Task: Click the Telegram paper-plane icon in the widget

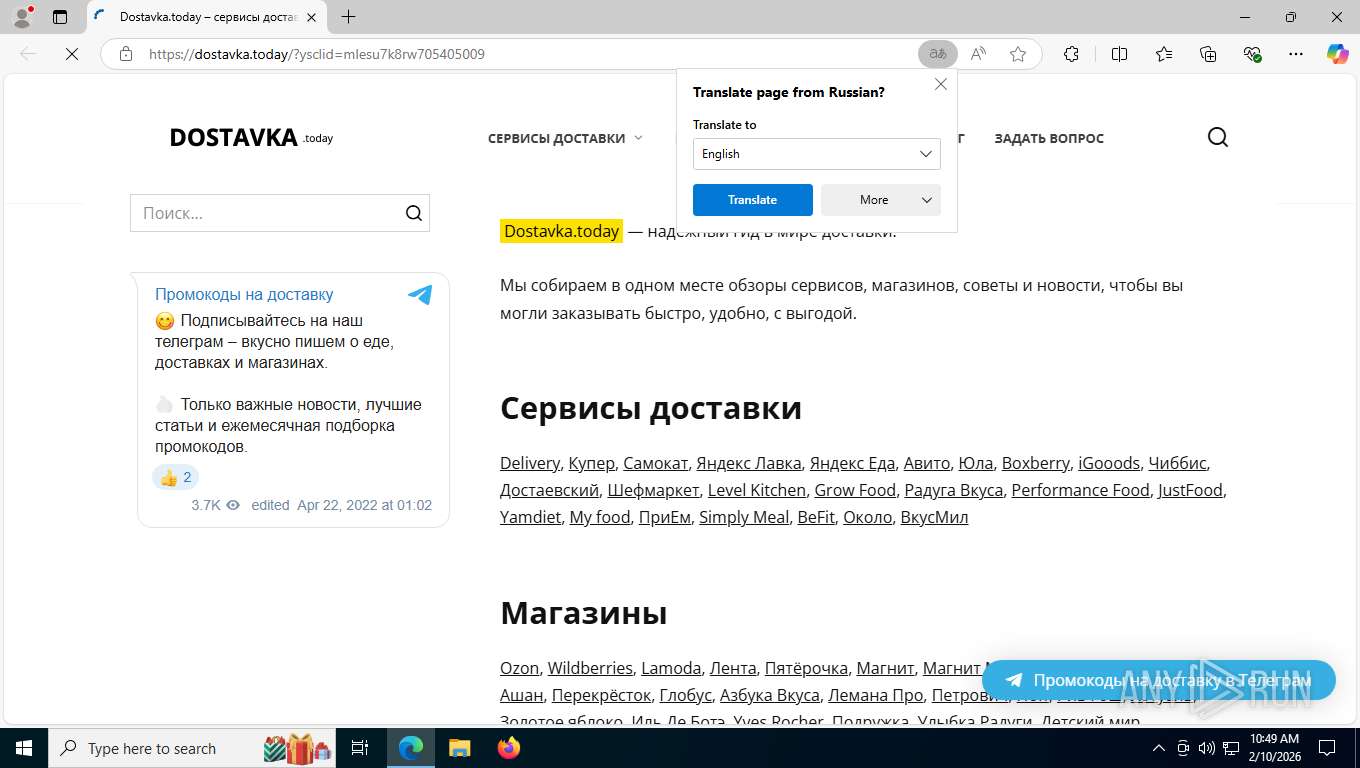Action: 420,295
